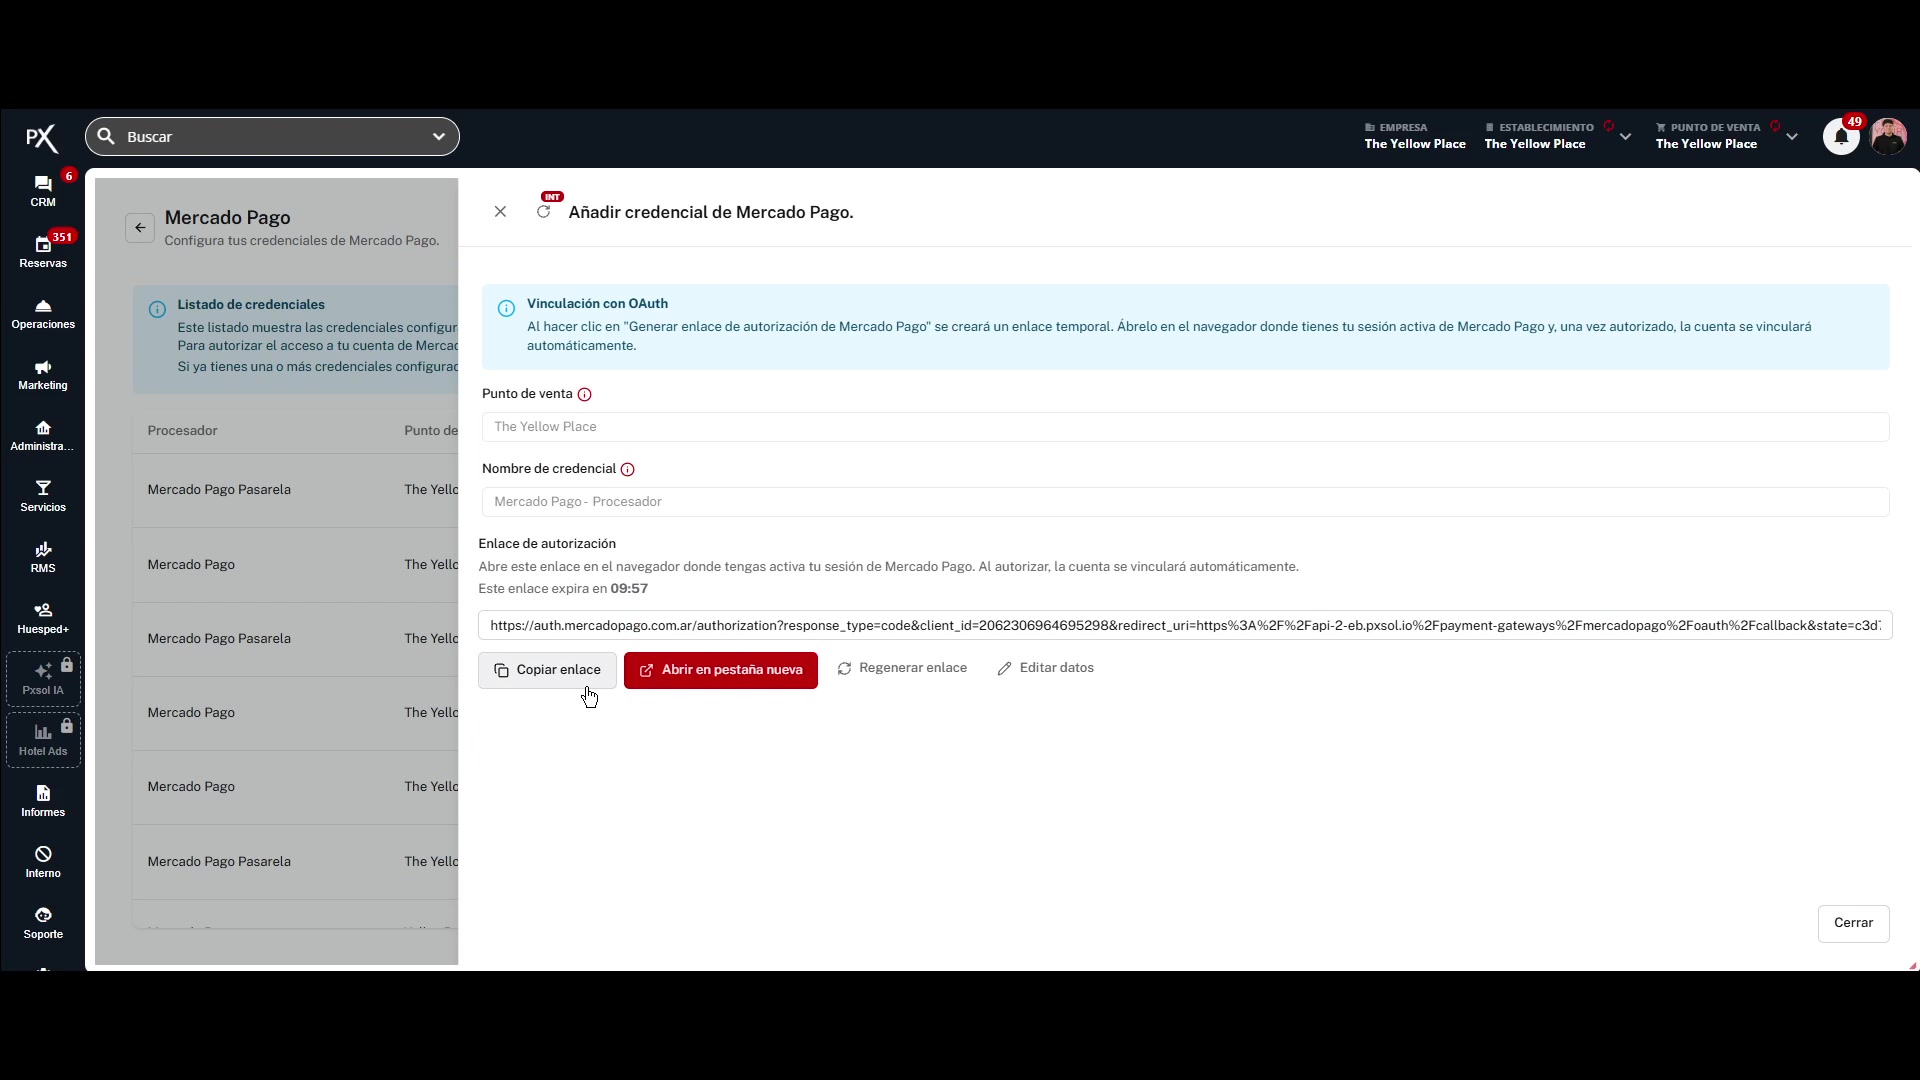Click Abrir en pestaña nueva button

tap(721, 670)
